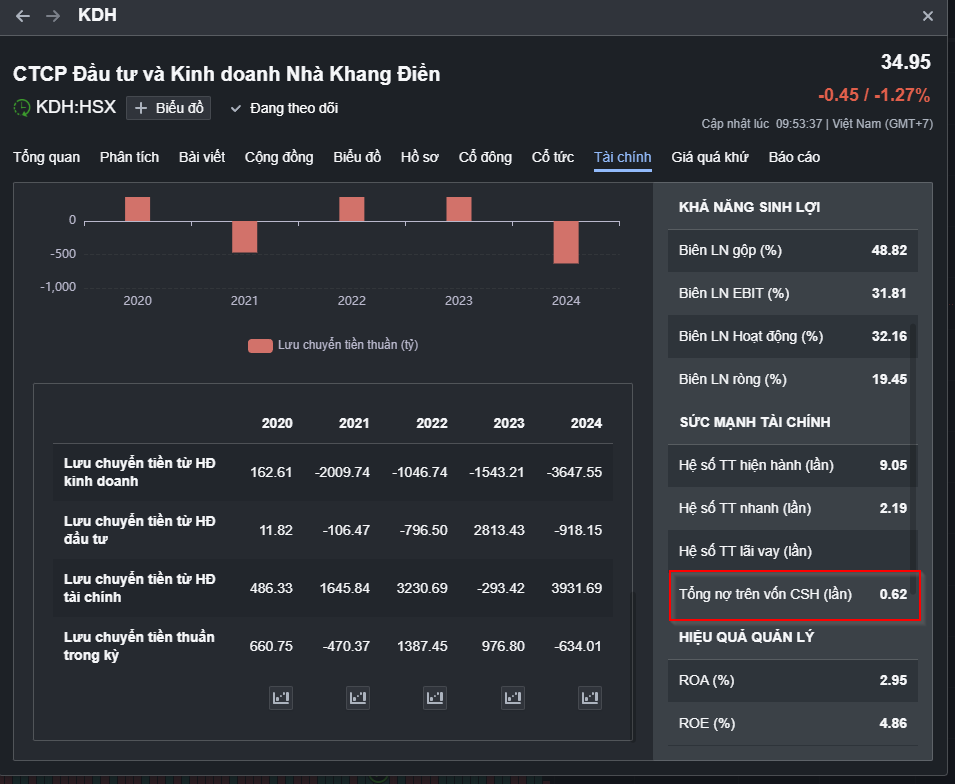The image size is (955, 784).
Task: Close the KDH panel with the X
Action: click(x=928, y=16)
